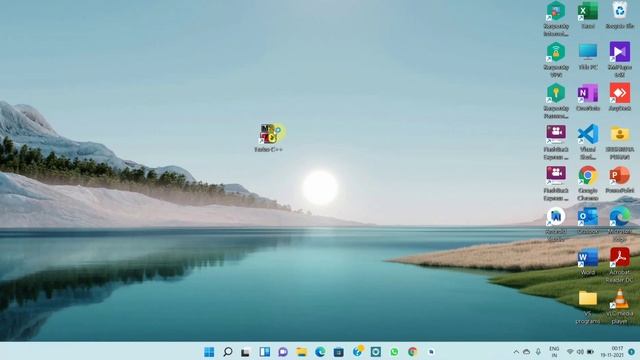Open the Widgets panel from taskbar

(x=264, y=352)
